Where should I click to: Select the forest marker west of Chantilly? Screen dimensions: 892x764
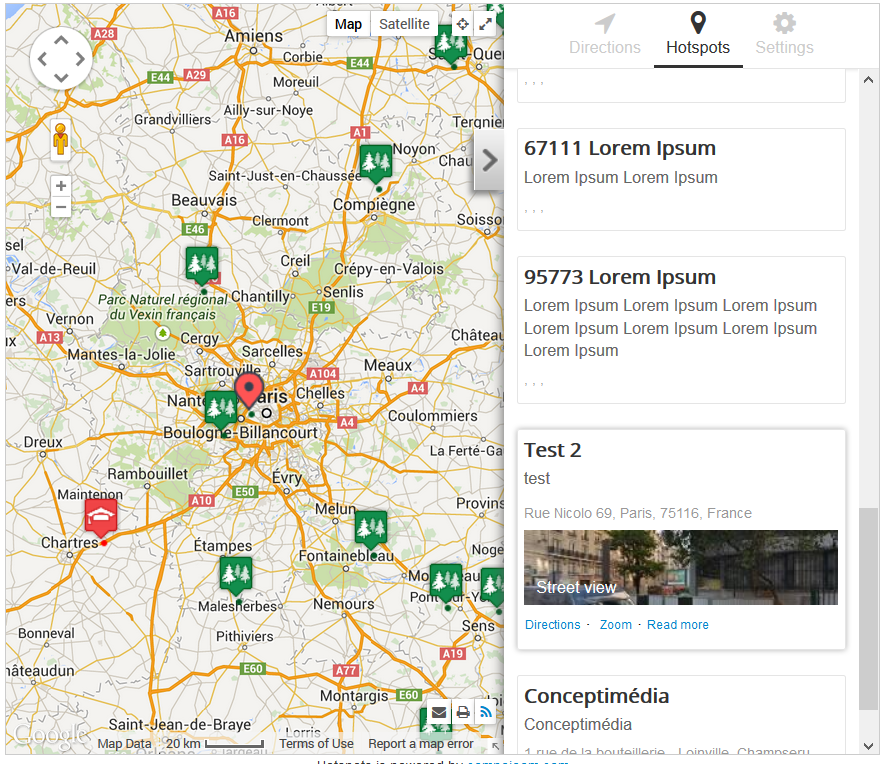coord(202,265)
